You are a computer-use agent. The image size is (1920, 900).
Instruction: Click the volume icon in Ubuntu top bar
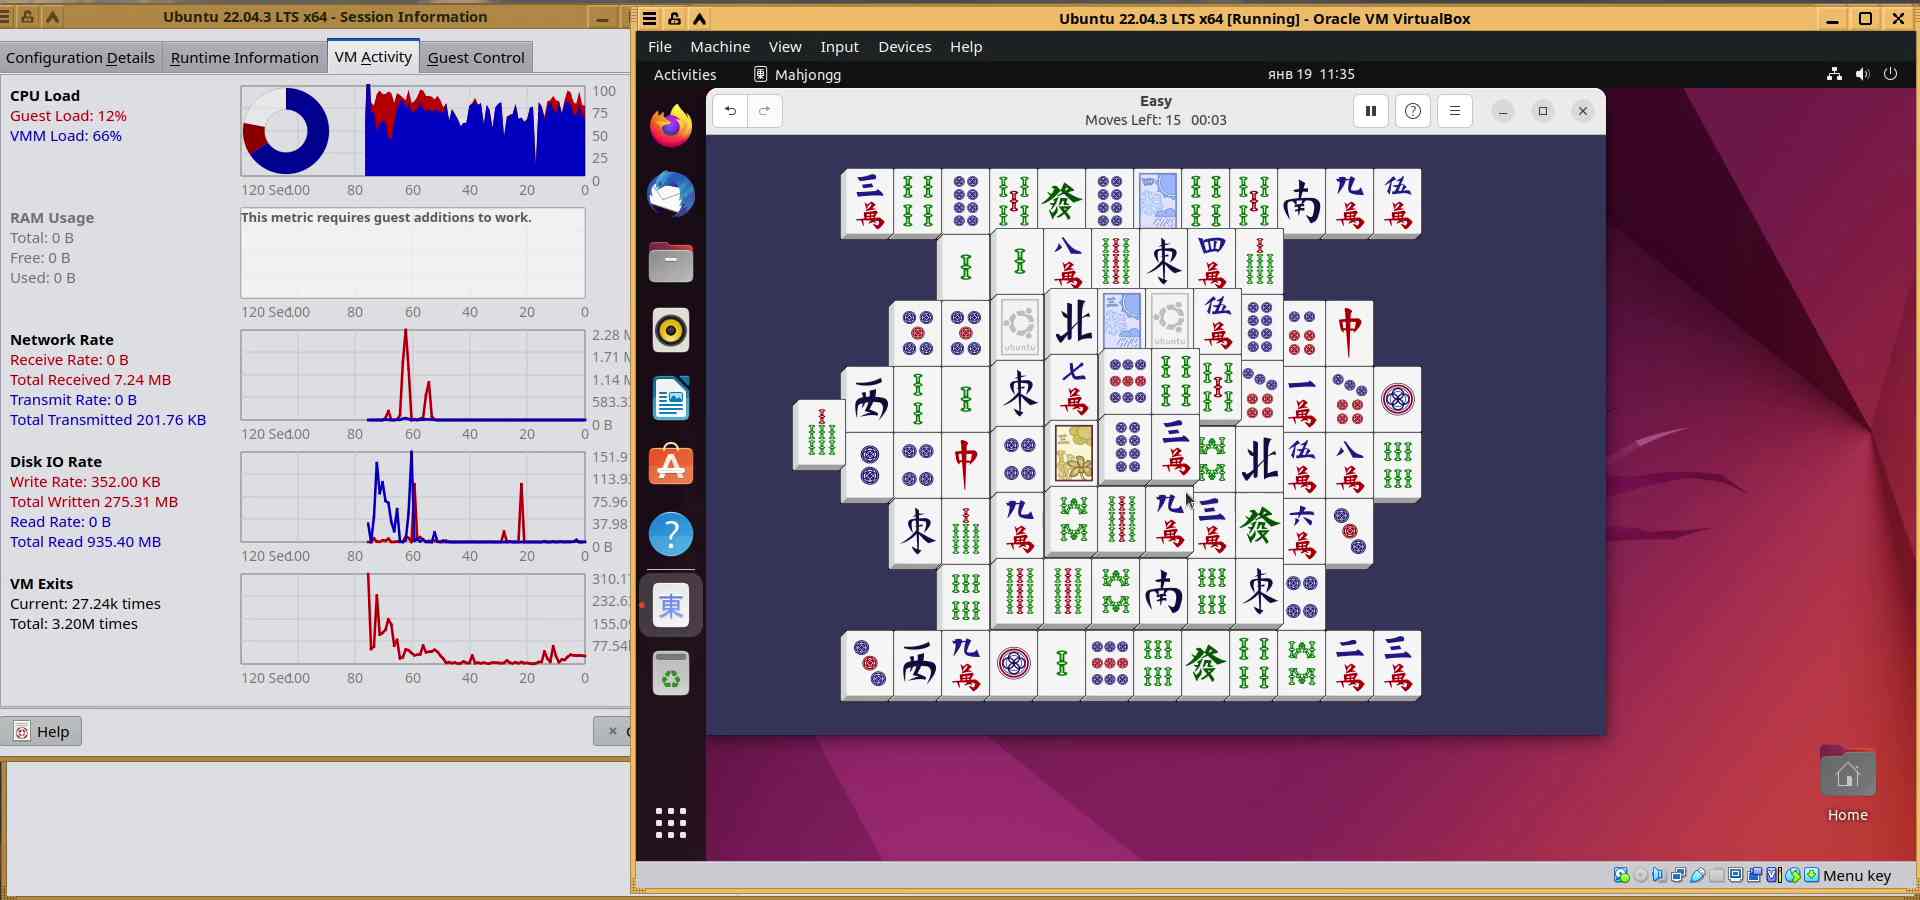pos(1862,74)
